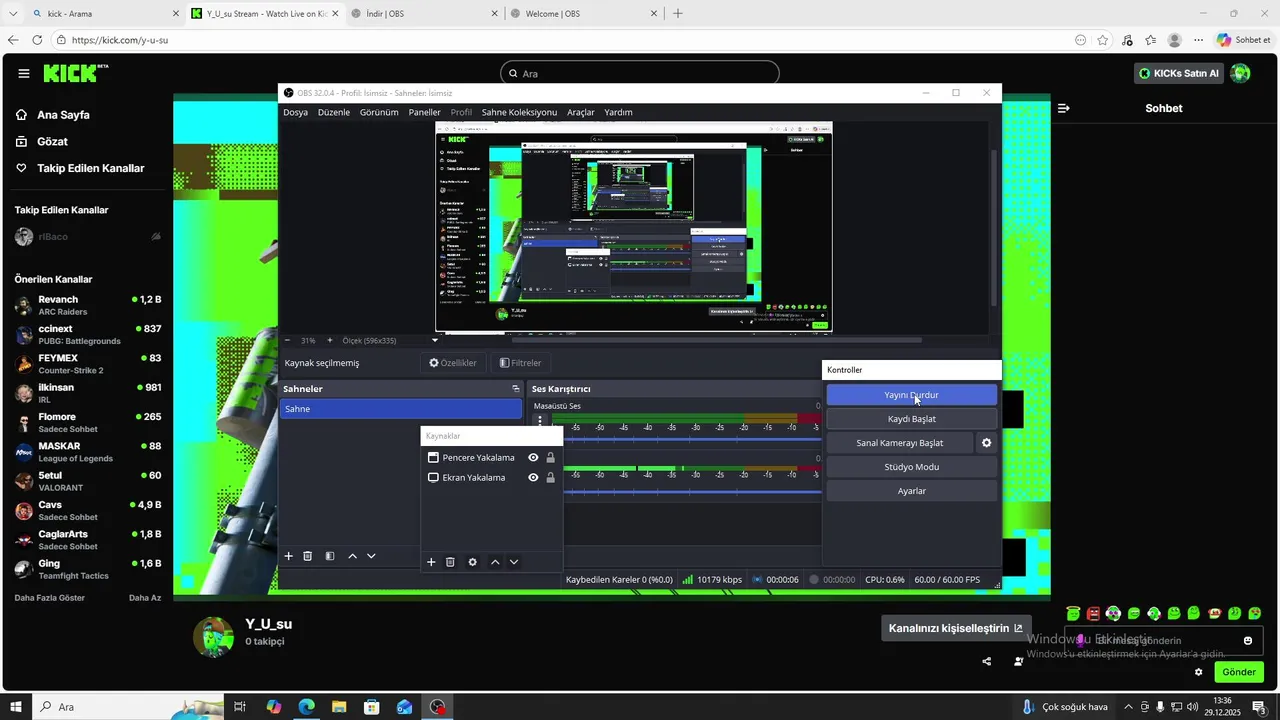Send chat message with Gönder button
The width and height of the screenshot is (1280, 720).
(1238, 672)
